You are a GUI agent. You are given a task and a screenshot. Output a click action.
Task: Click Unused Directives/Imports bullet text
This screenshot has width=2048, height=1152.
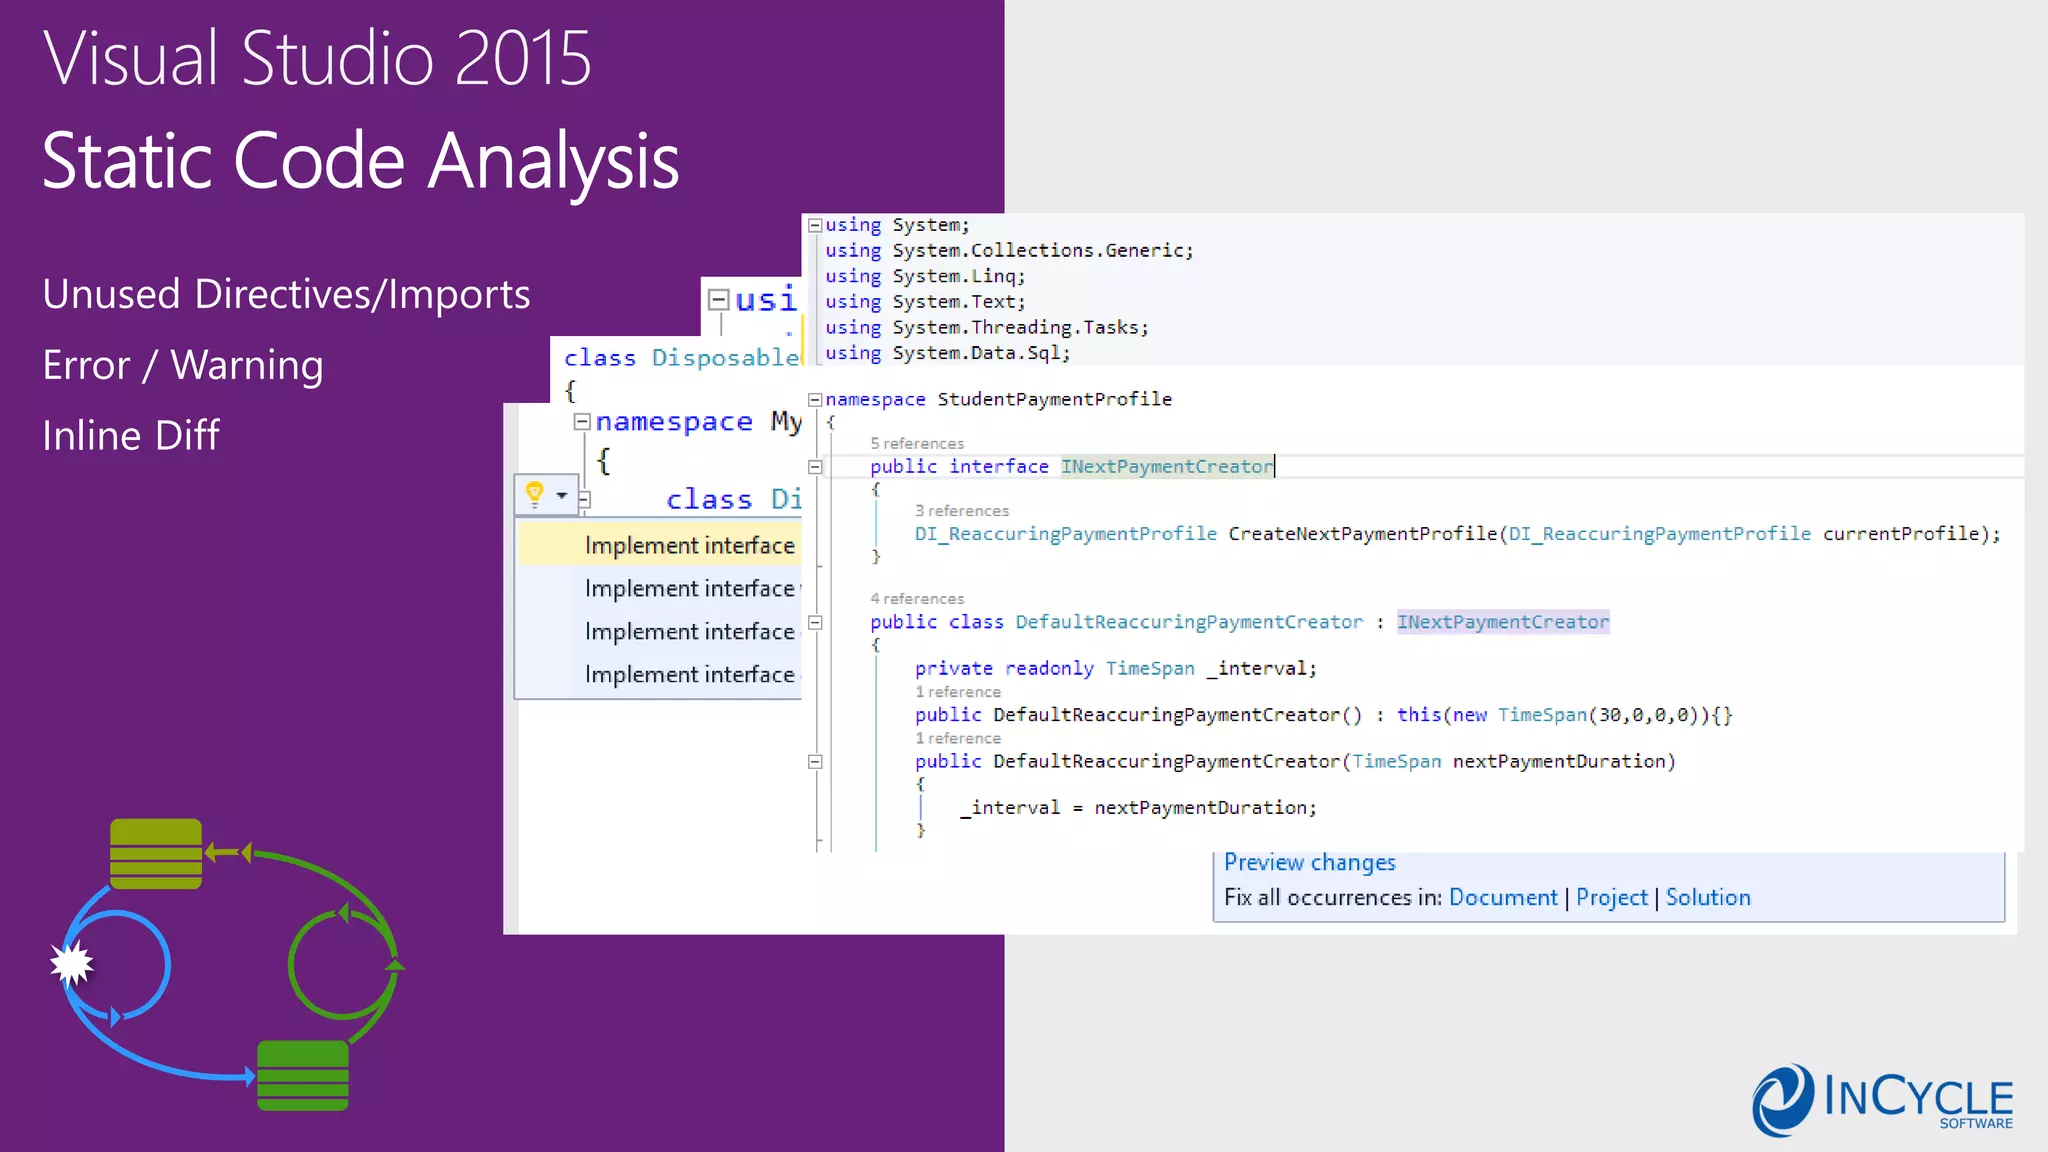tap(286, 295)
